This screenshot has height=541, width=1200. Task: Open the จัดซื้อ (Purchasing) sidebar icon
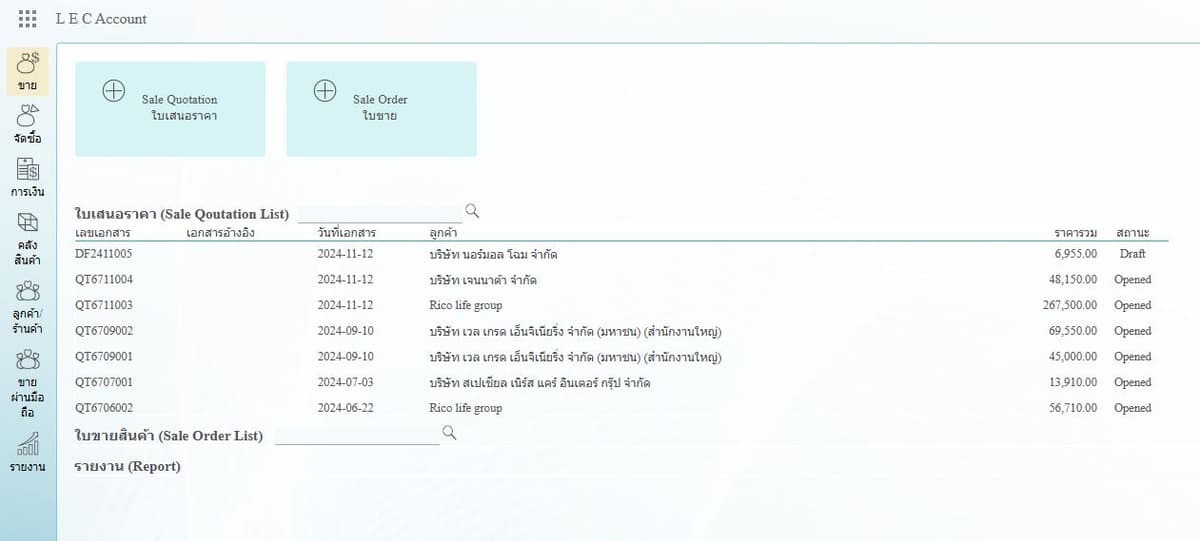[x=28, y=124]
